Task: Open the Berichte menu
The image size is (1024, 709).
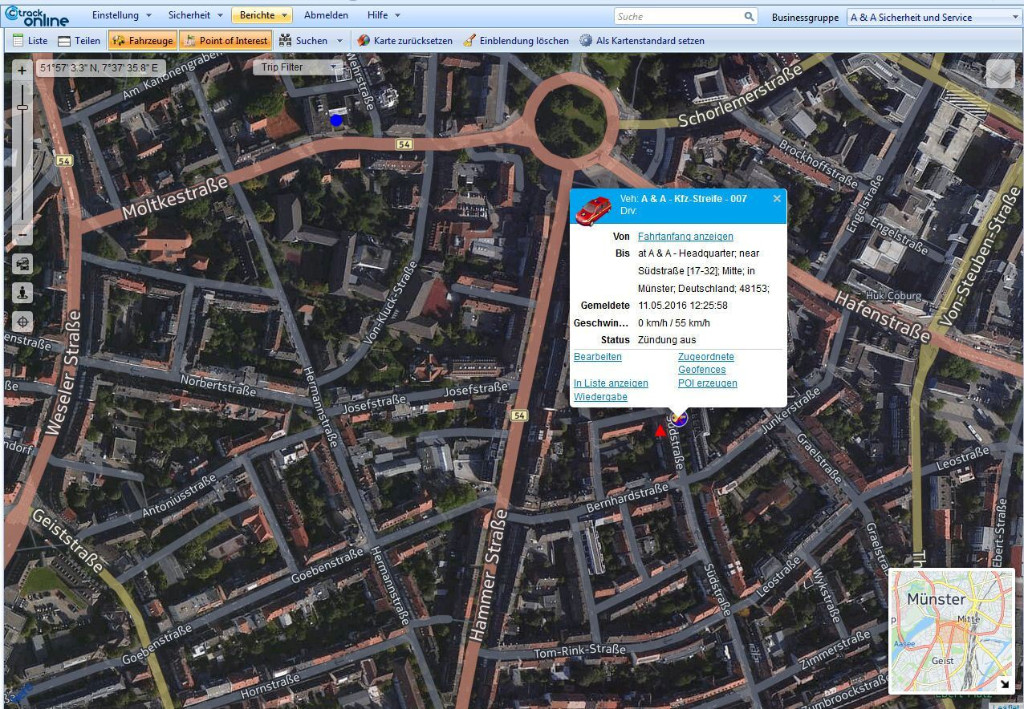Action: [x=262, y=15]
